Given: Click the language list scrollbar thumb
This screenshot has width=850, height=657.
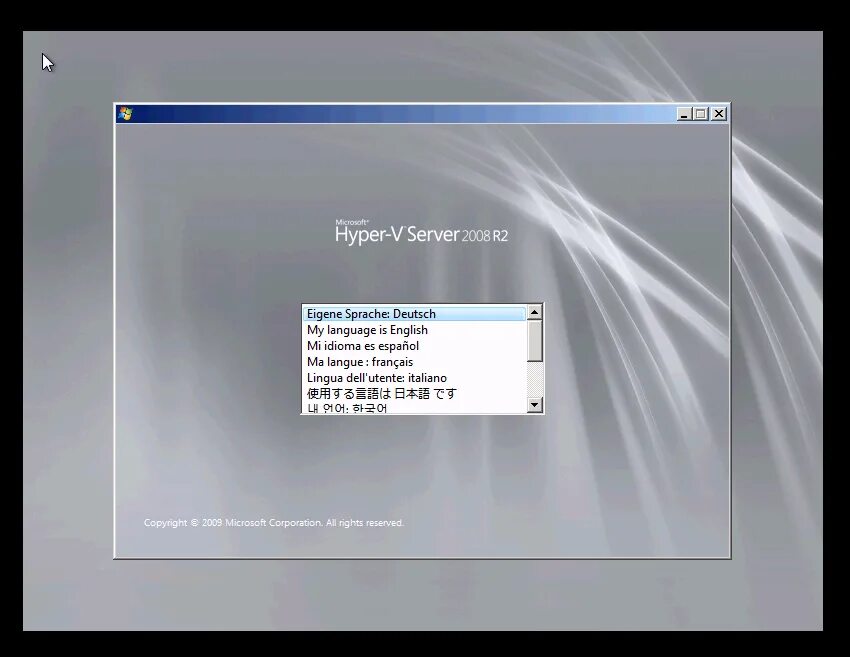Looking at the screenshot, I should tap(535, 341).
